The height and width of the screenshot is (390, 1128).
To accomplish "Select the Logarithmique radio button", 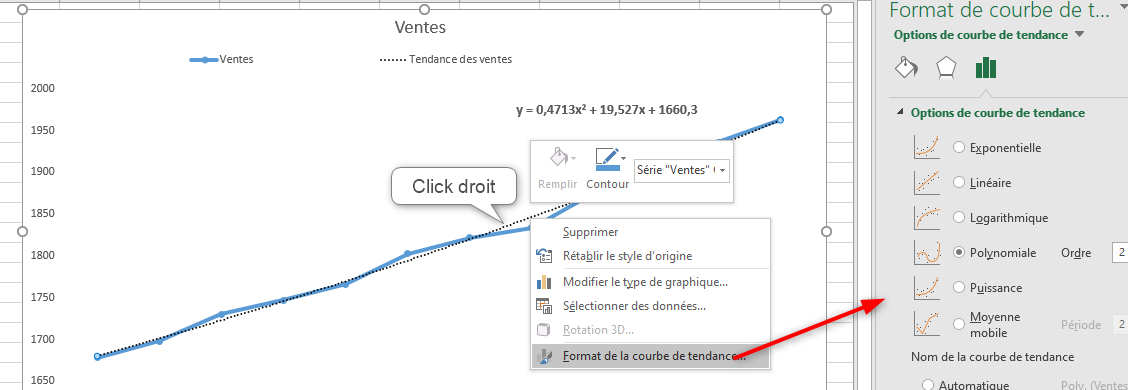I will click(x=958, y=217).
